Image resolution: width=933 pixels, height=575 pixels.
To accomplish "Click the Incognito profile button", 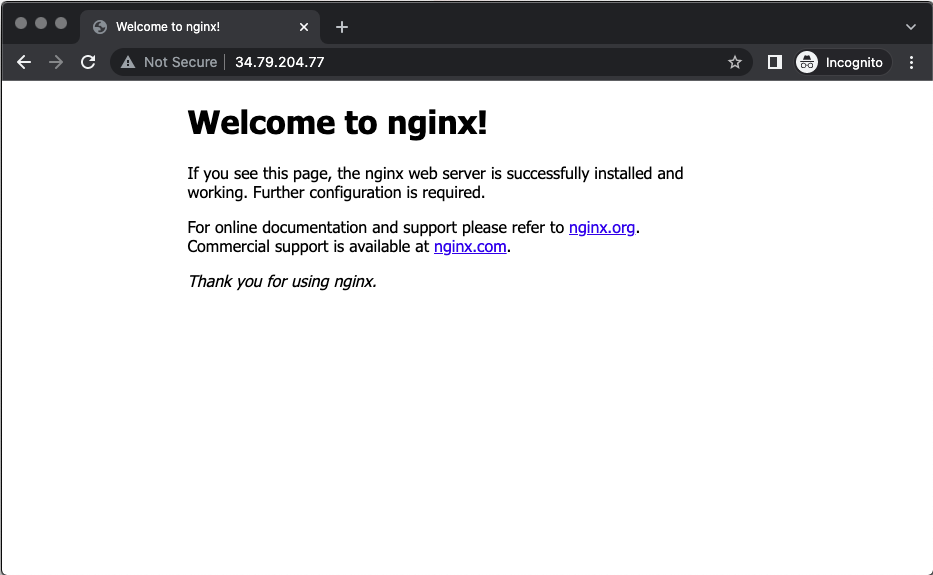I will pos(843,62).
